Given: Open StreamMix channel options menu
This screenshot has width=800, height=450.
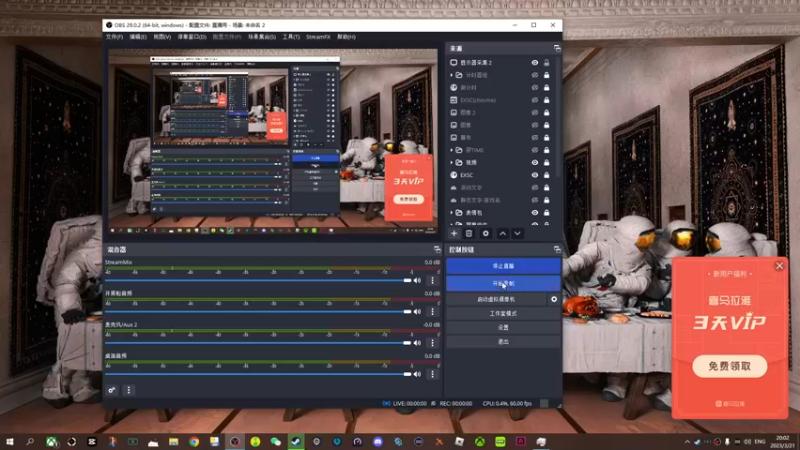Looking at the screenshot, I should click(x=433, y=281).
